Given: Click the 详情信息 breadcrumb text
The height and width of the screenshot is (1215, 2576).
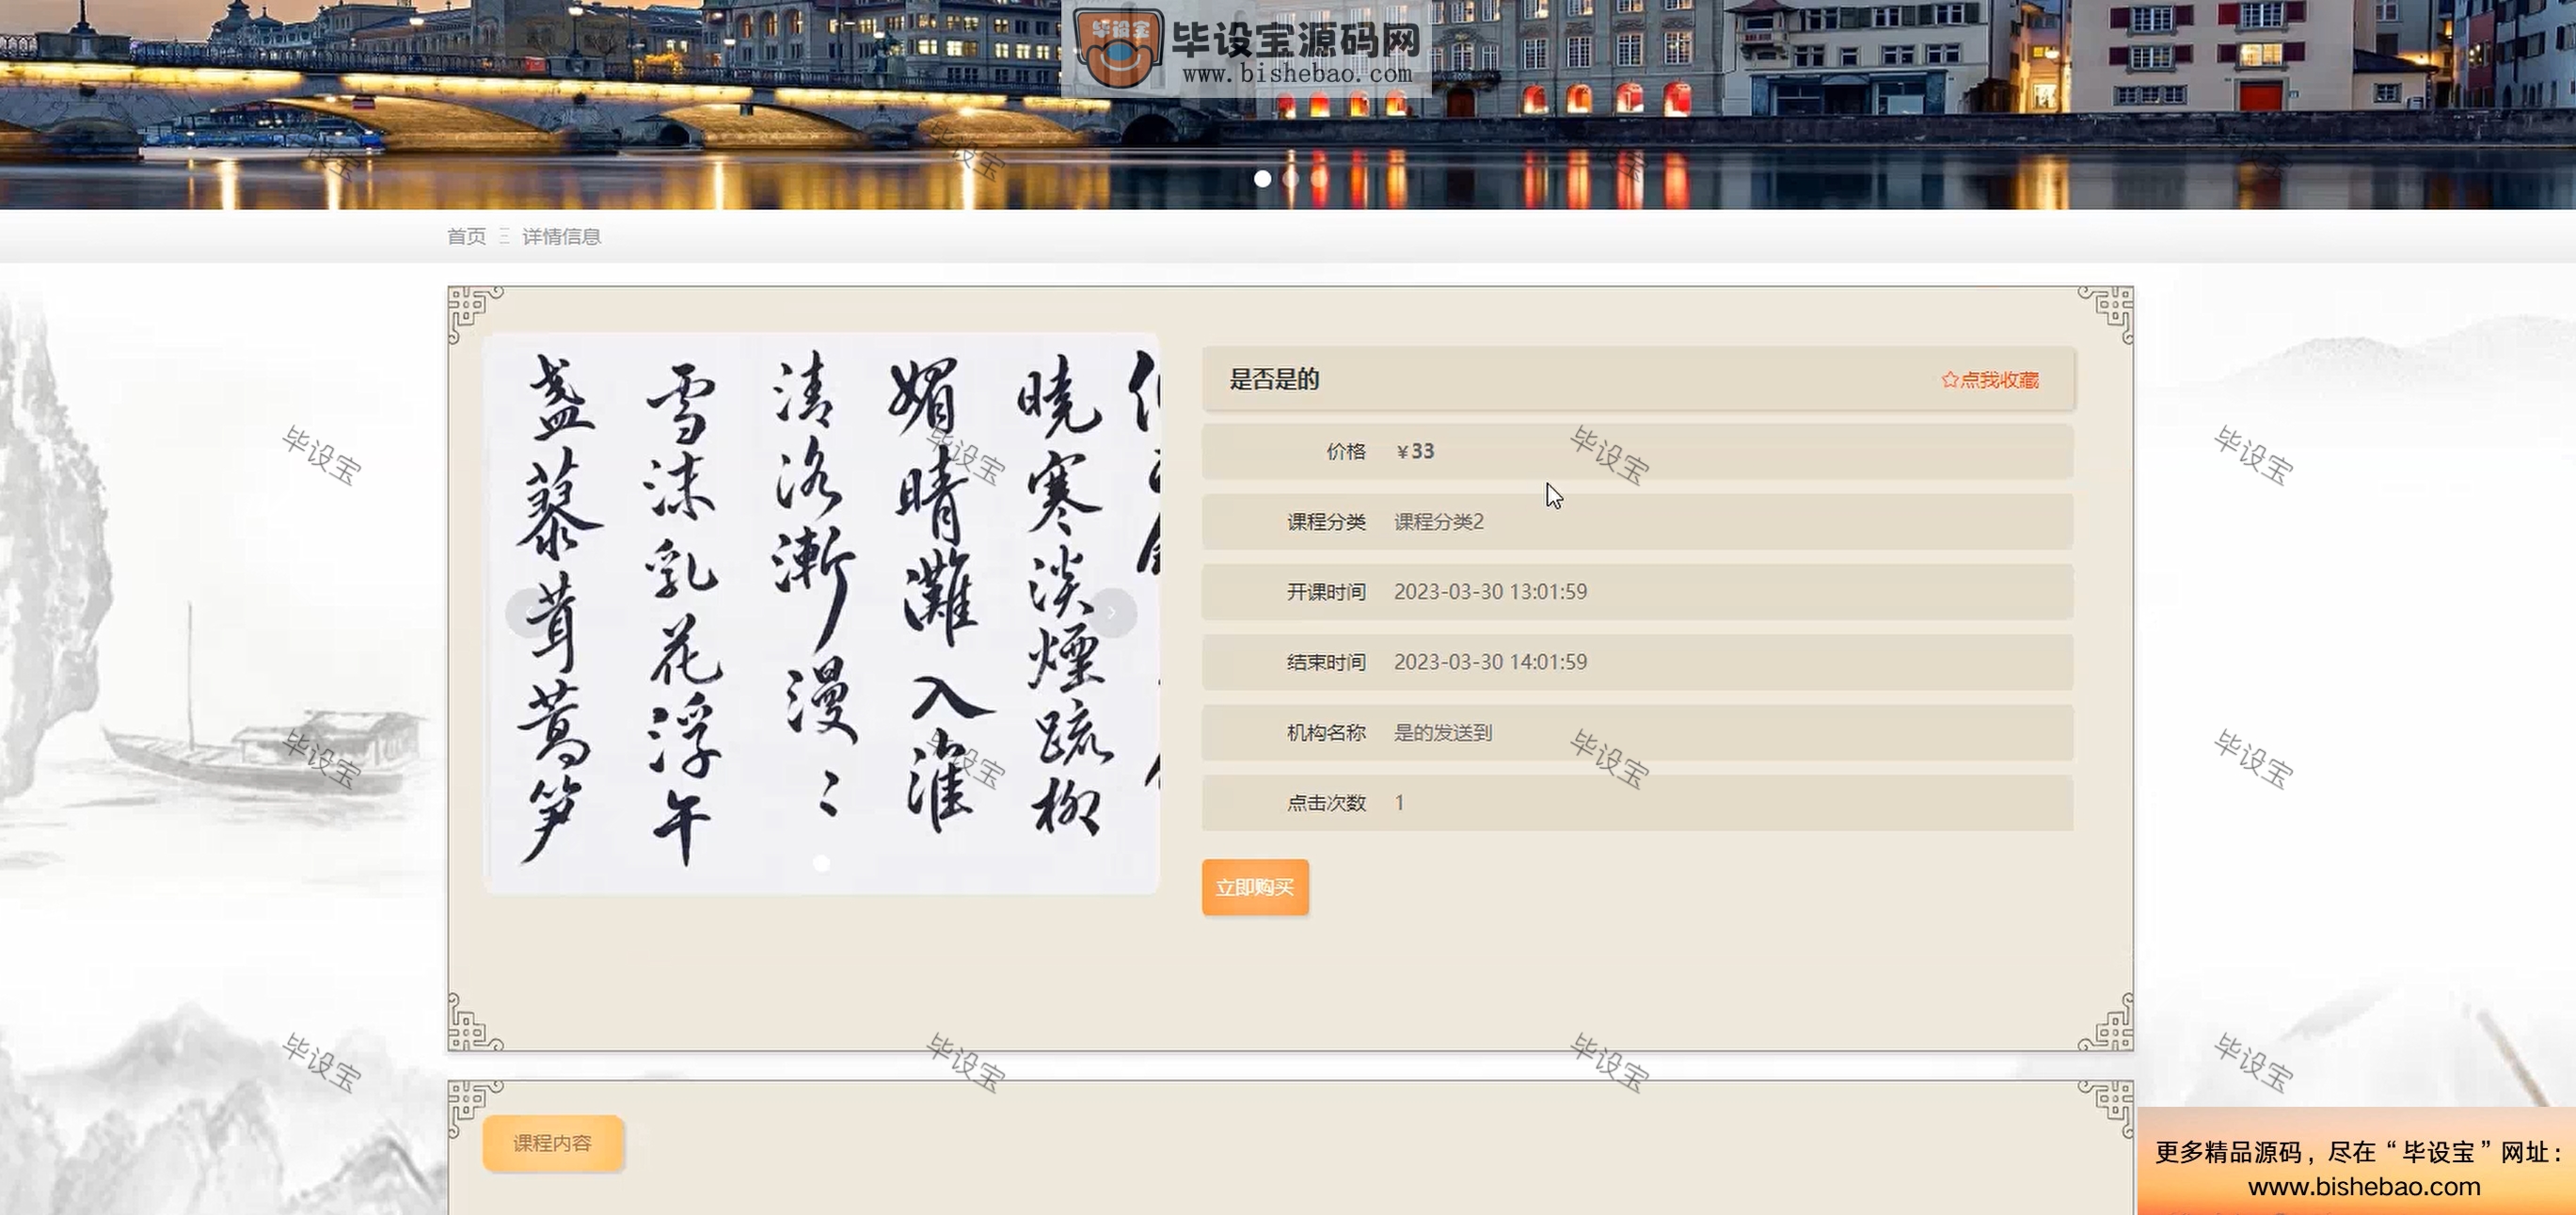Looking at the screenshot, I should click(561, 236).
